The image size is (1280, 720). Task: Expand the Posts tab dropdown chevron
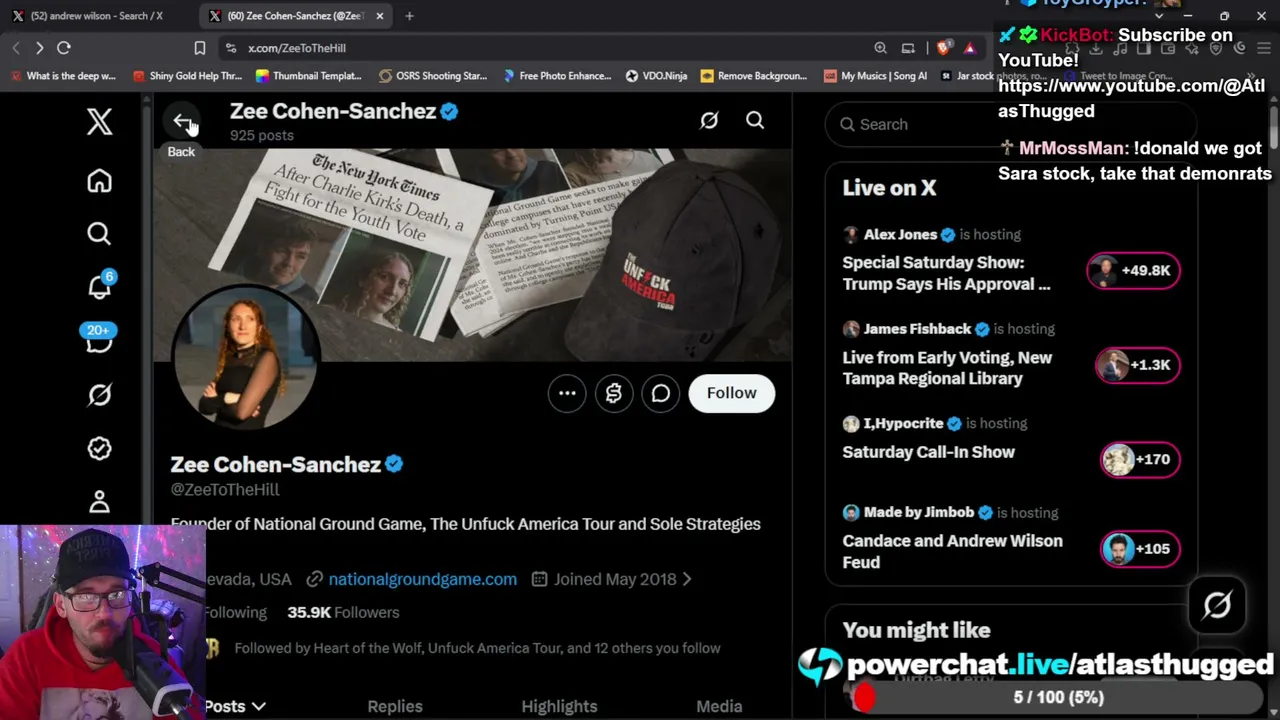point(259,706)
